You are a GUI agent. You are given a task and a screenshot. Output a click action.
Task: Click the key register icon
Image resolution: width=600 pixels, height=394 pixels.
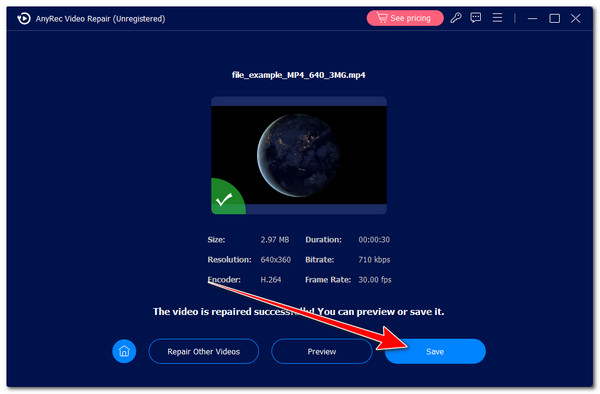tap(456, 18)
